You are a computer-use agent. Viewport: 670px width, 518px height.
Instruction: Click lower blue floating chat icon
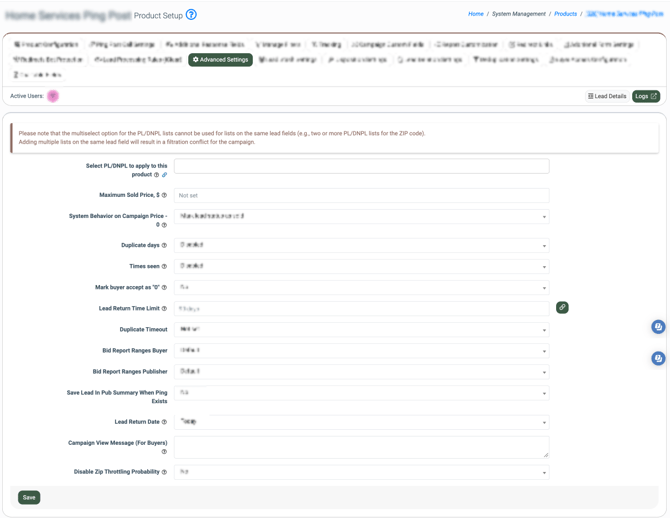(x=658, y=358)
